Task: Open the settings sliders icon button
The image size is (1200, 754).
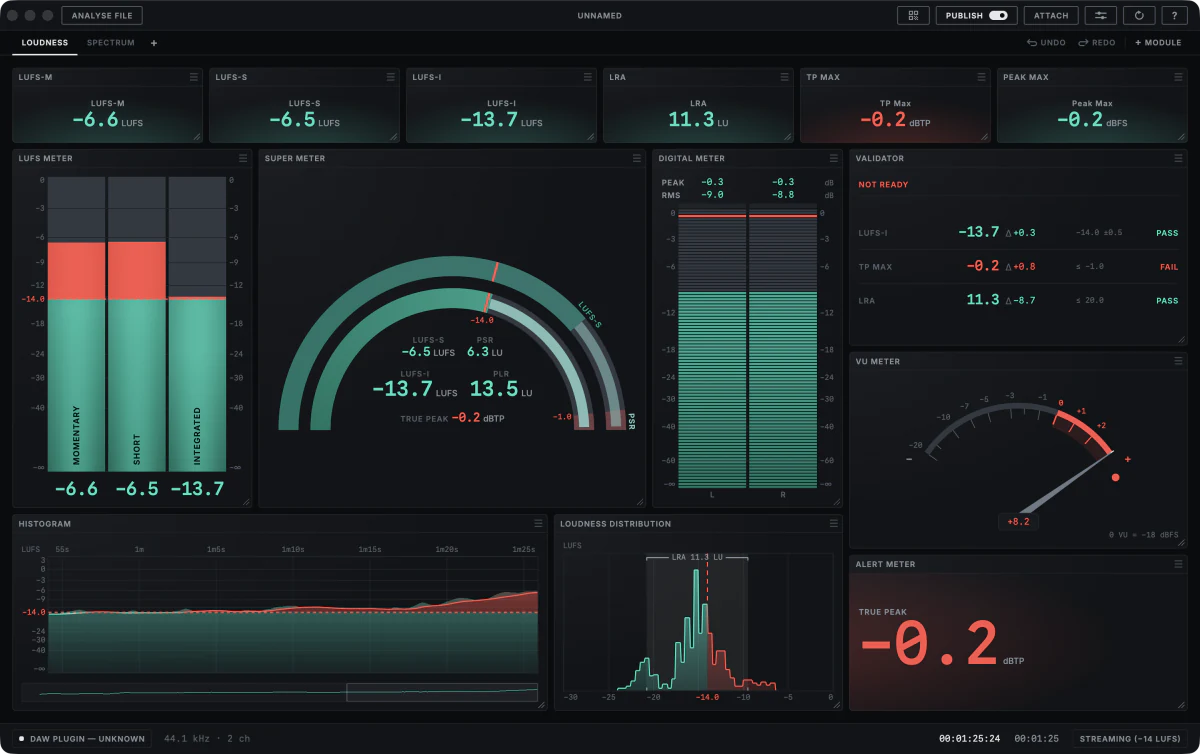Action: pyautogui.click(x=1101, y=15)
